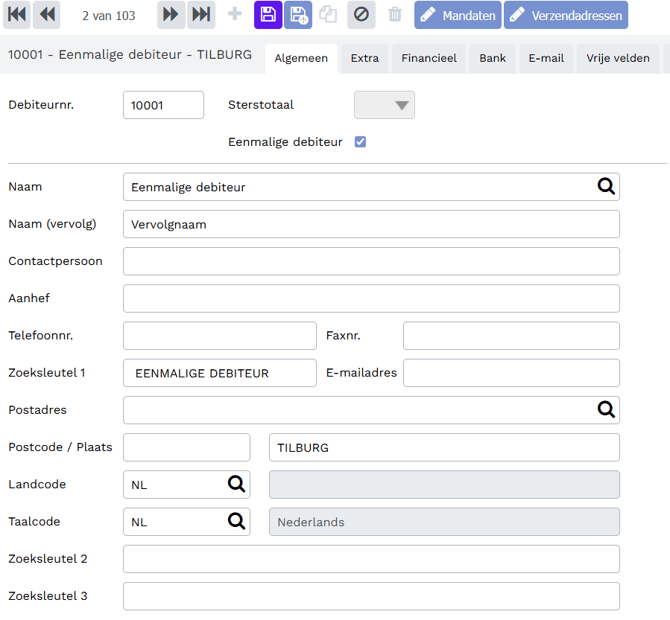The height and width of the screenshot is (620, 670).
Task: Focus the E-mailadres input field
Action: (511, 373)
